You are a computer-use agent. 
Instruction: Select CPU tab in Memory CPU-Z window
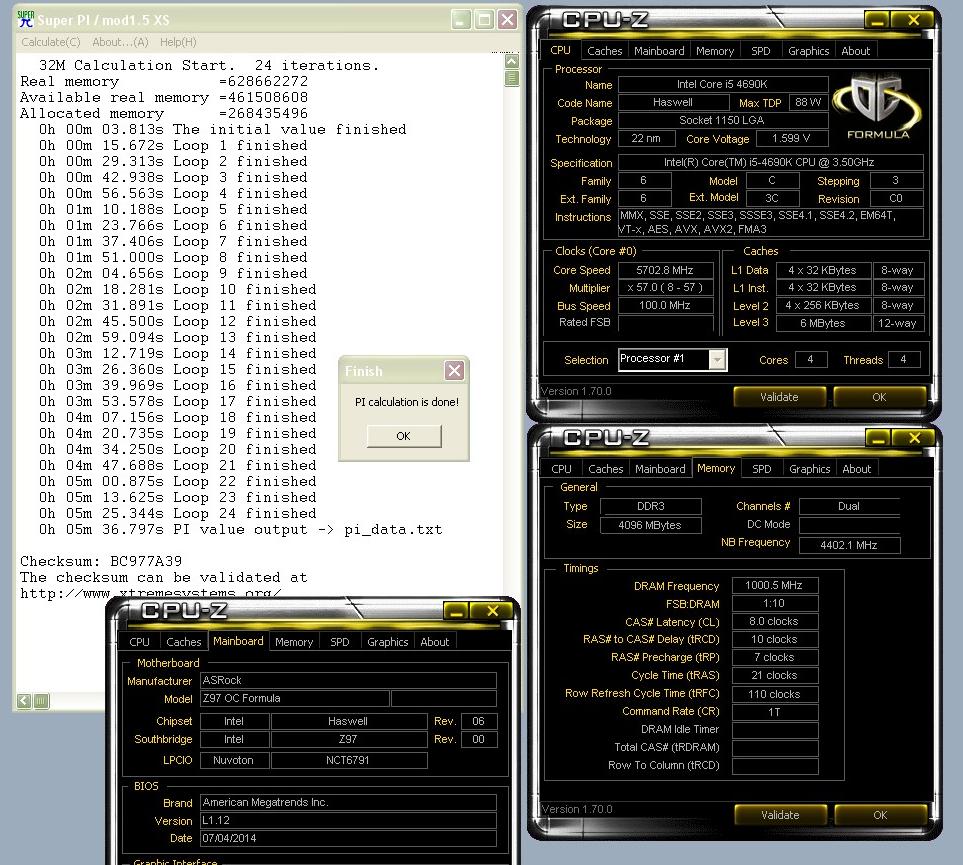point(561,469)
